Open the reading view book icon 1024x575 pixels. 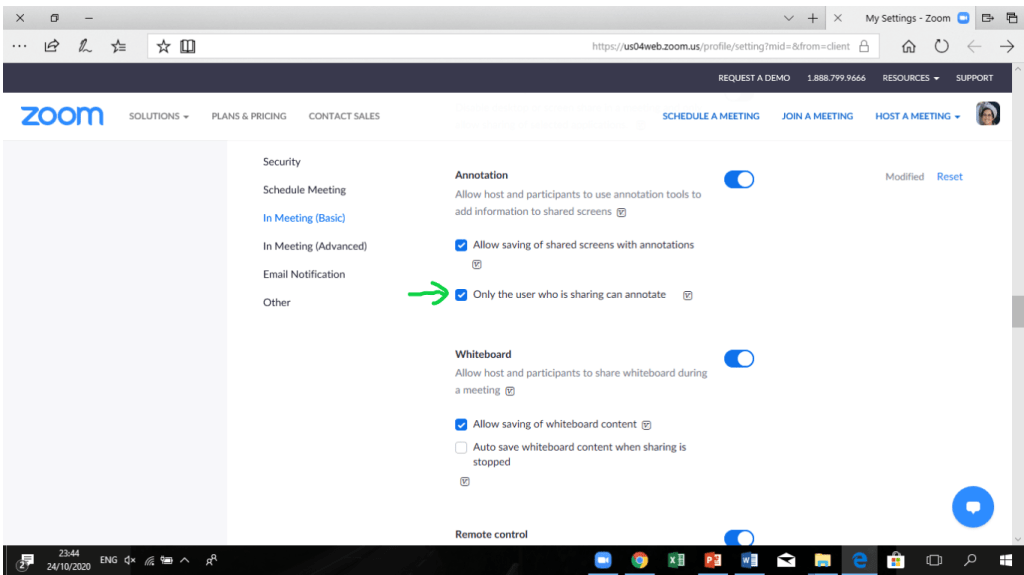click(x=187, y=46)
